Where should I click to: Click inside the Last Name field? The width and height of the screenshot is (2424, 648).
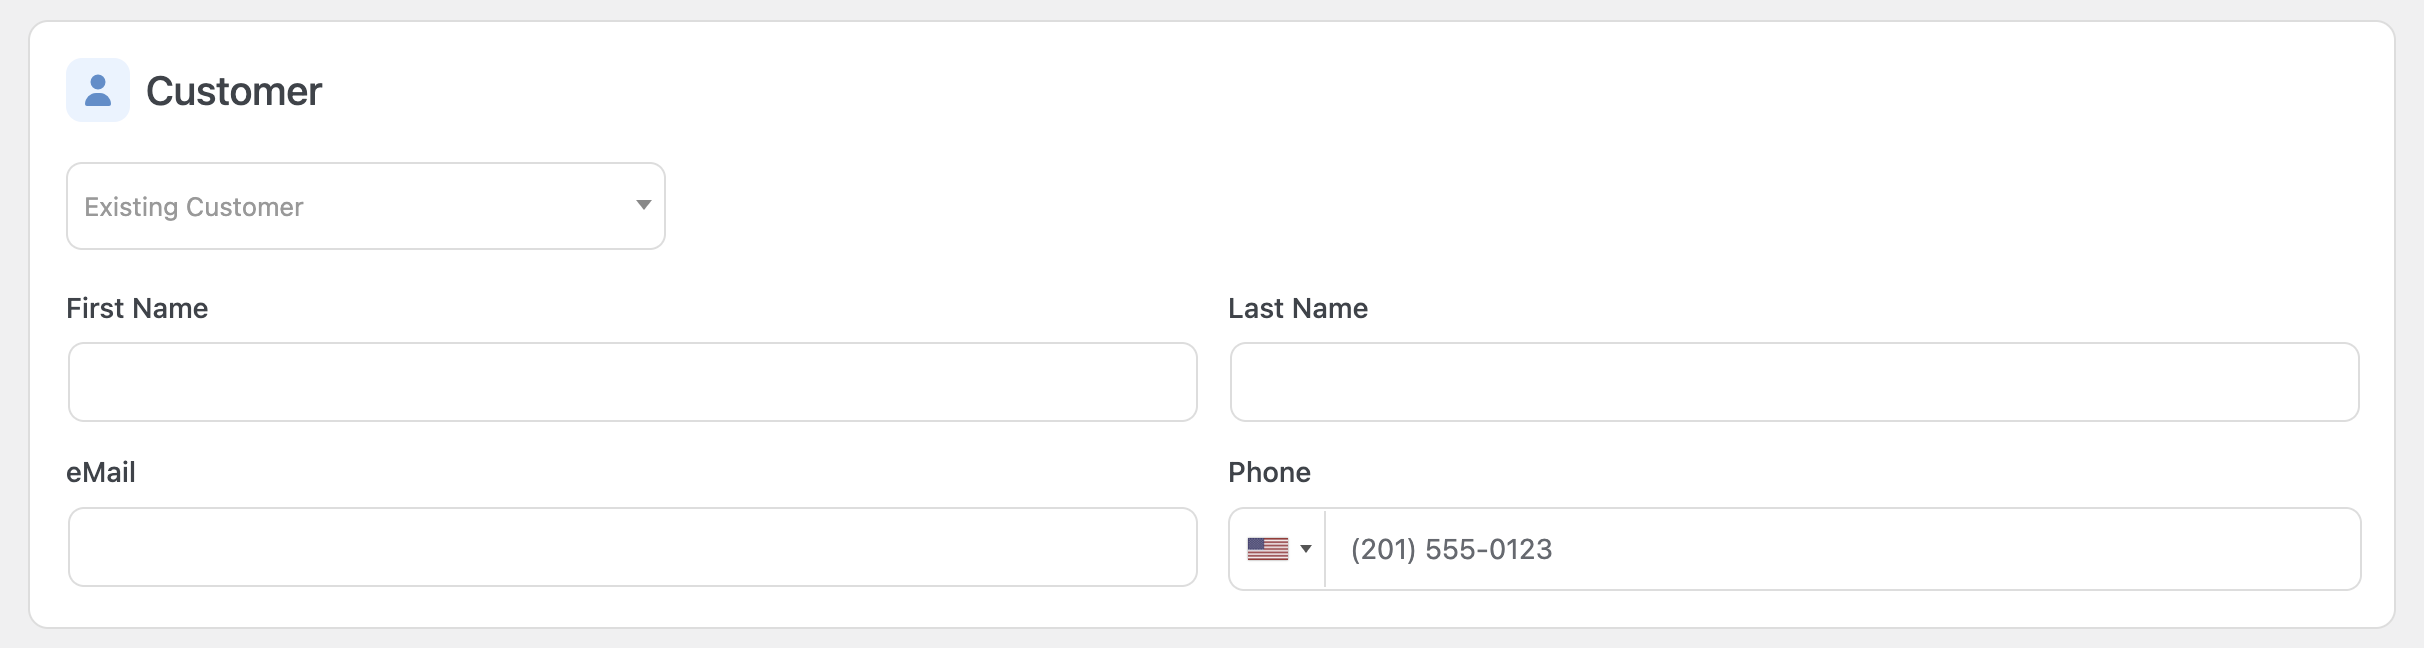coord(1793,382)
